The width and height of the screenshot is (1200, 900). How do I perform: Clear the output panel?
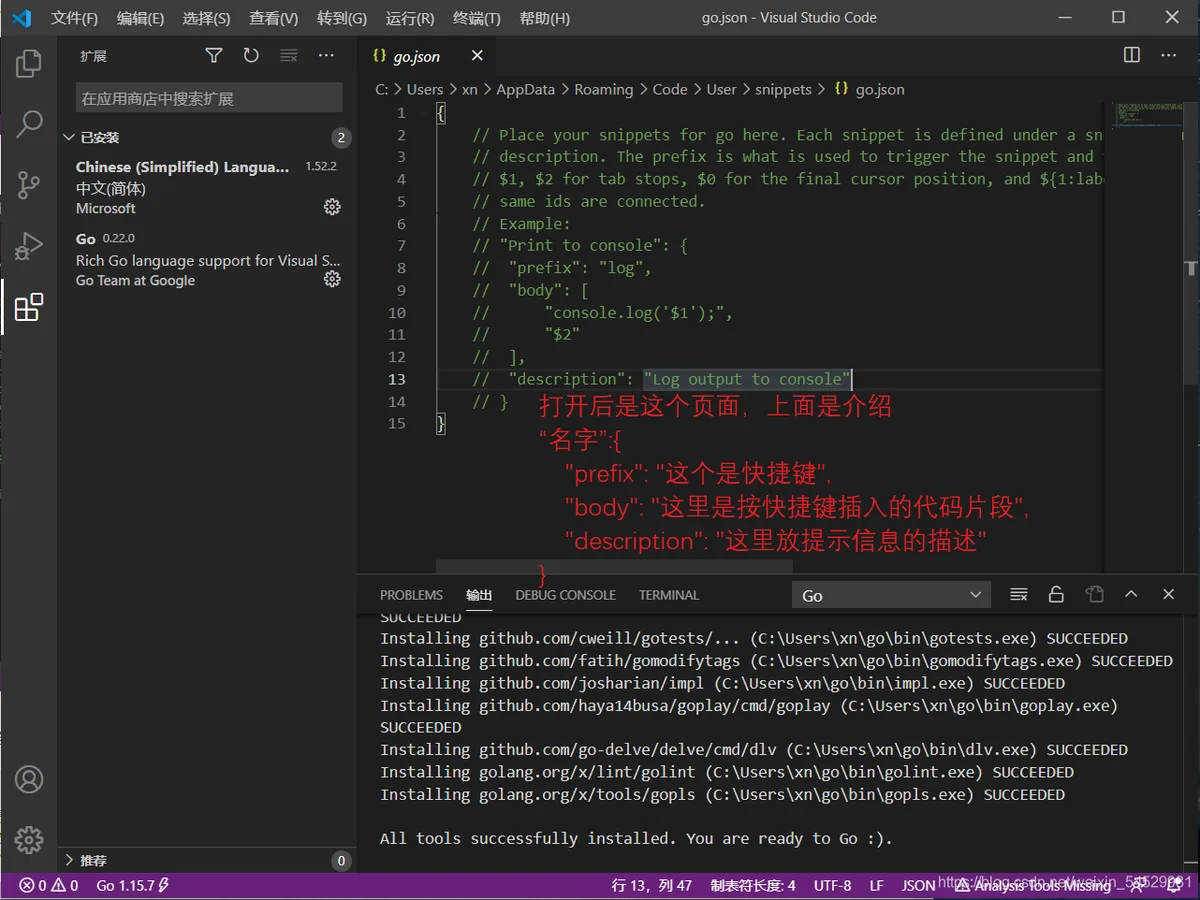1019,595
